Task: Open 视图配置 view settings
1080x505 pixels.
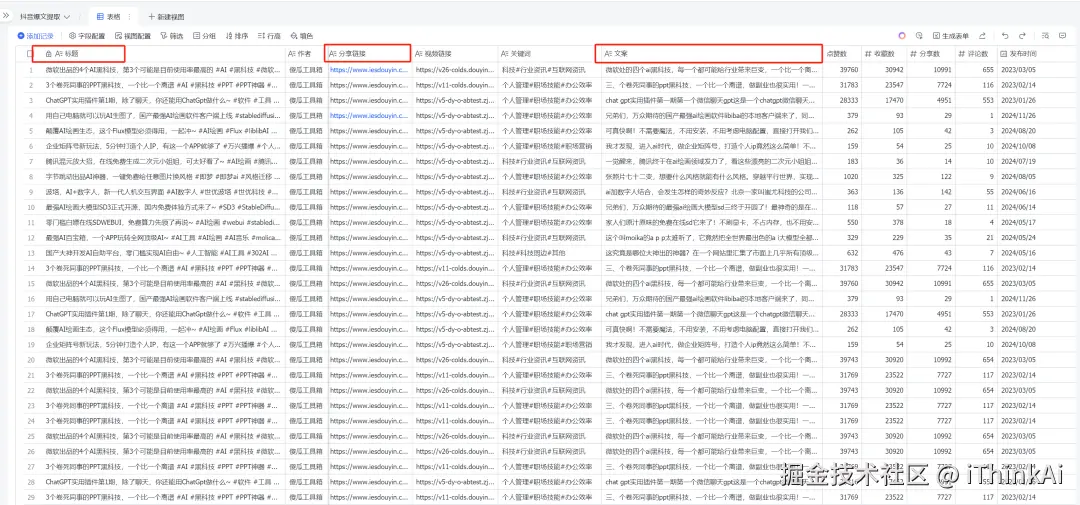Action: pos(133,36)
